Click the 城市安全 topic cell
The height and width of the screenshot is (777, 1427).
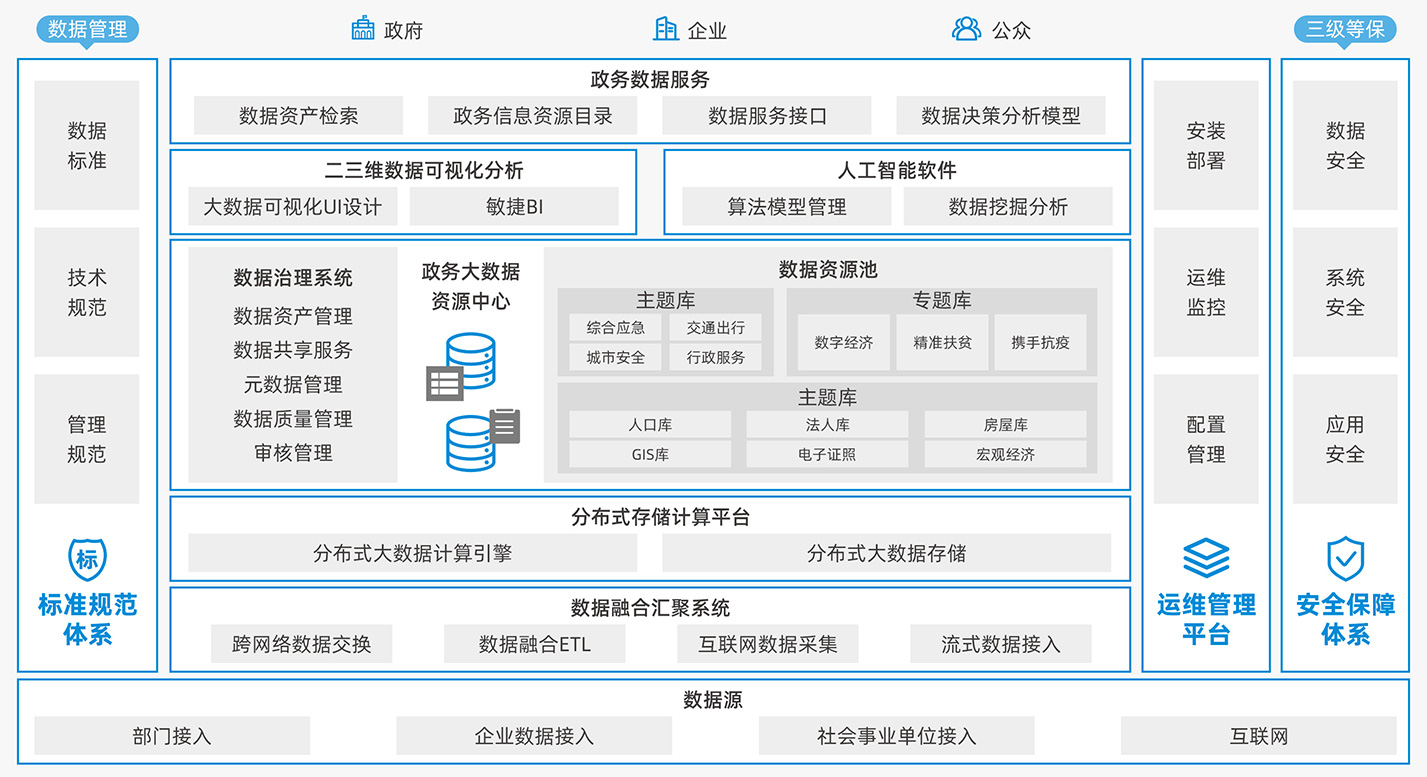click(x=615, y=357)
